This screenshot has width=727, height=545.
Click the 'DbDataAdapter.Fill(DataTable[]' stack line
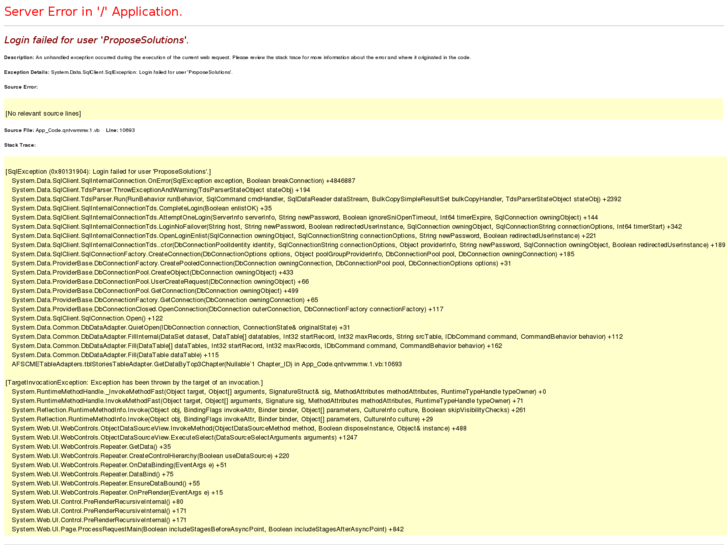pos(257,346)
